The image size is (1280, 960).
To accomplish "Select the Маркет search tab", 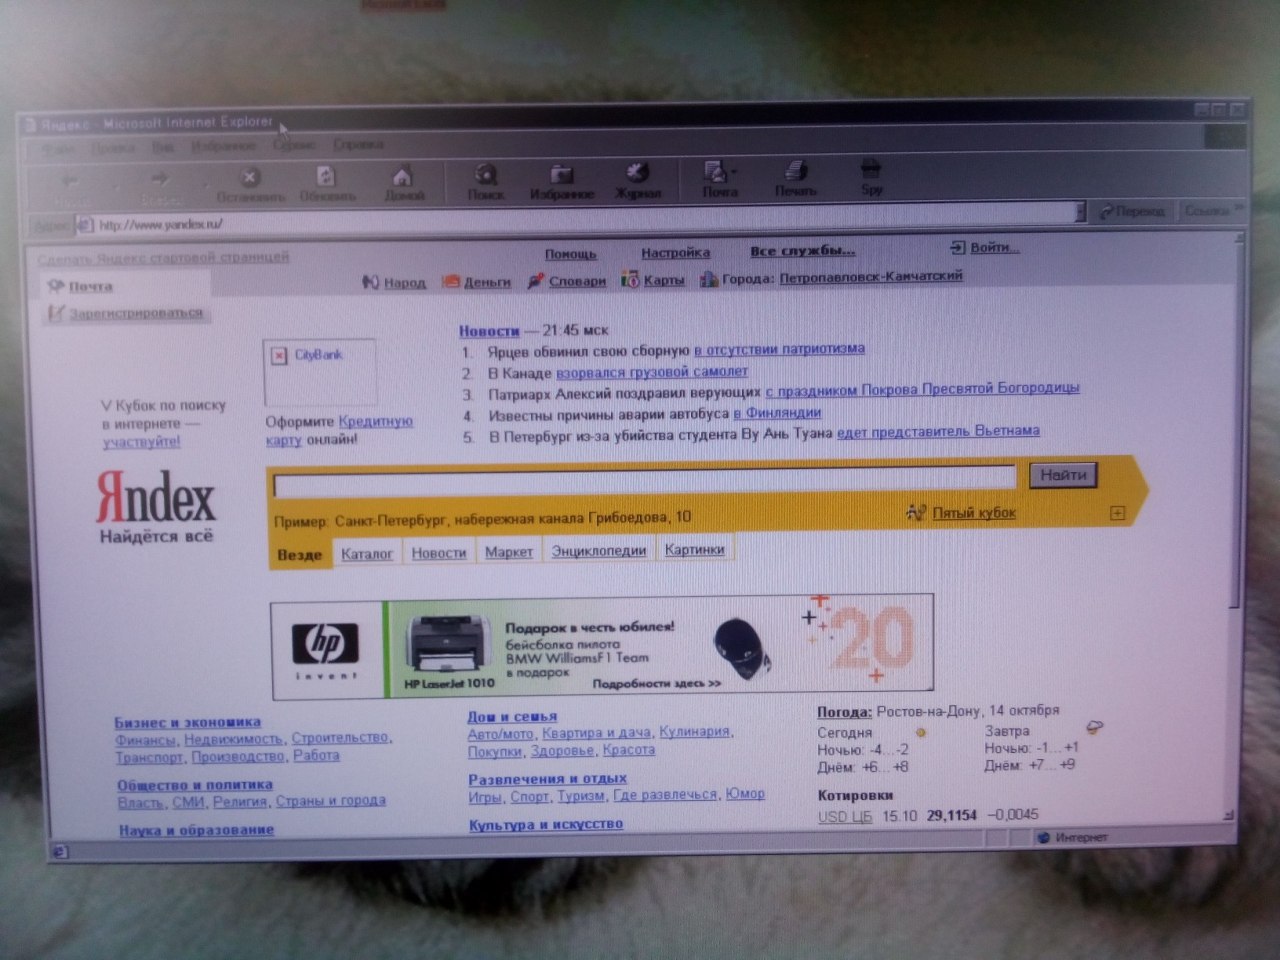I will tap(508, 551).
